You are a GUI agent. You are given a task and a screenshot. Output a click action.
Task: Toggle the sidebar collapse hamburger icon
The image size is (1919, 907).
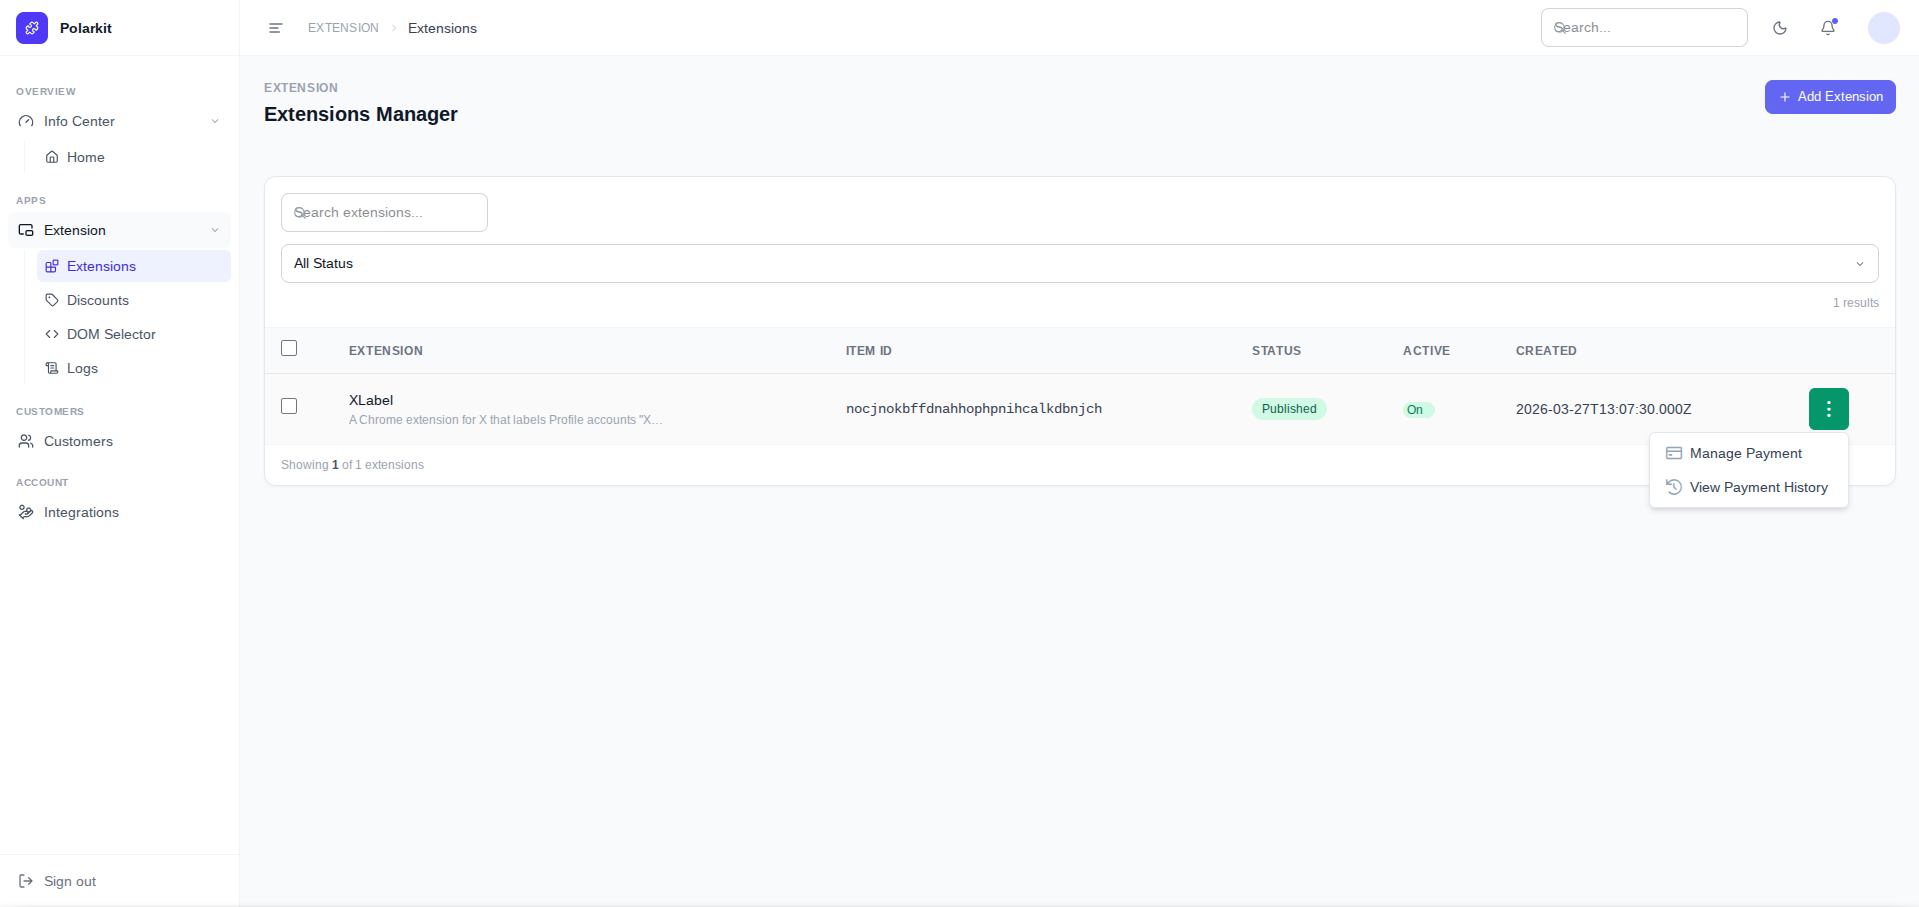click(276, 28)
